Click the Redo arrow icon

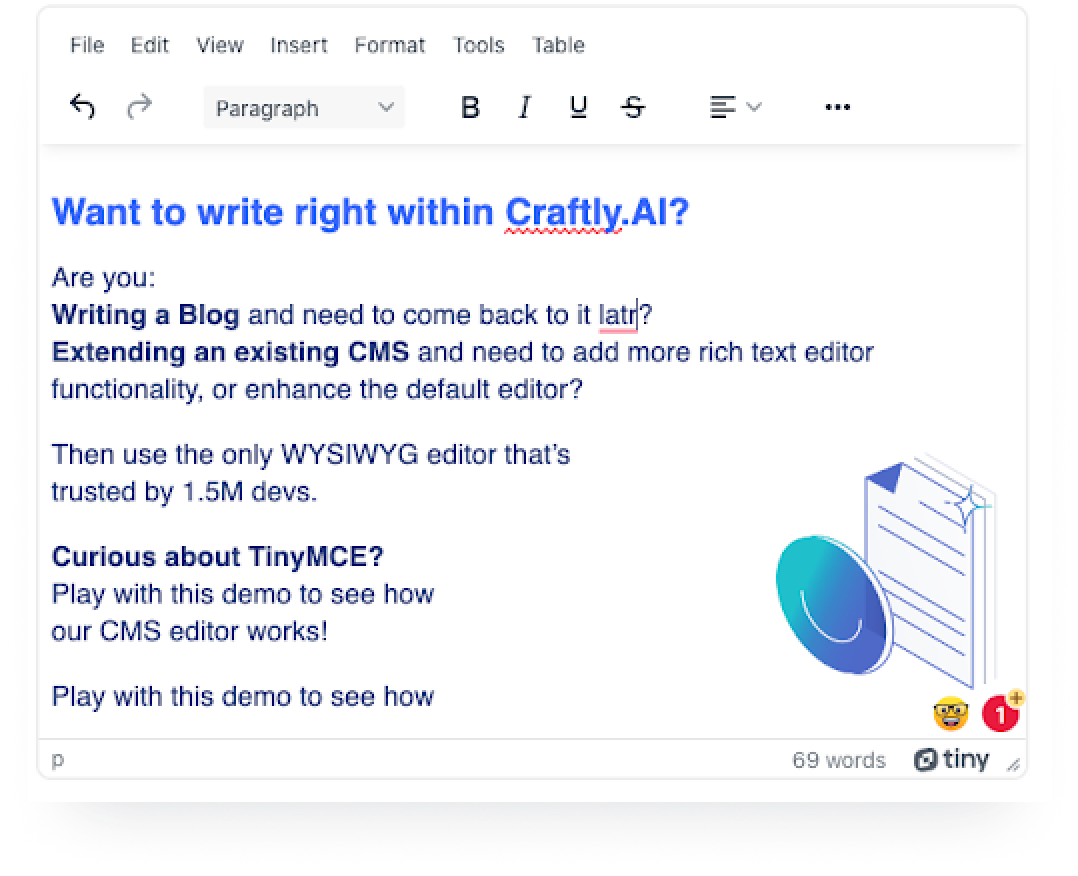tap(140, 107)
